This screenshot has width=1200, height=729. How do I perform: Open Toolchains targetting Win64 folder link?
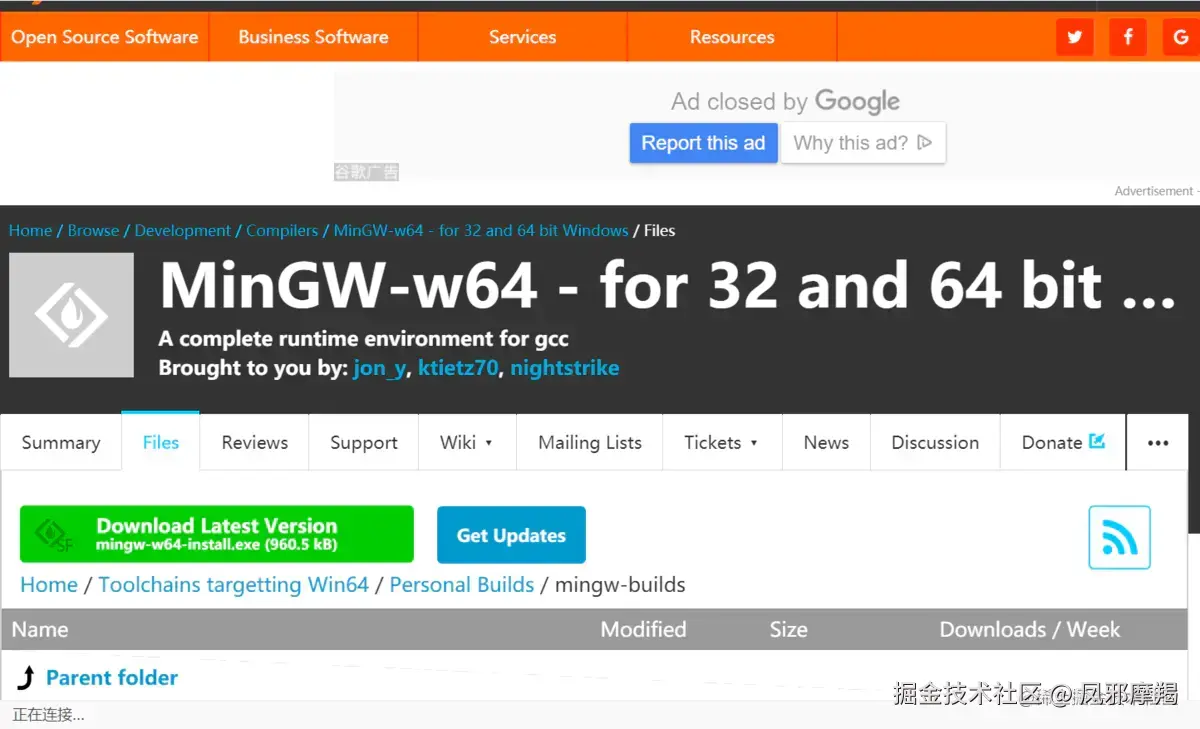click(234, 585)
